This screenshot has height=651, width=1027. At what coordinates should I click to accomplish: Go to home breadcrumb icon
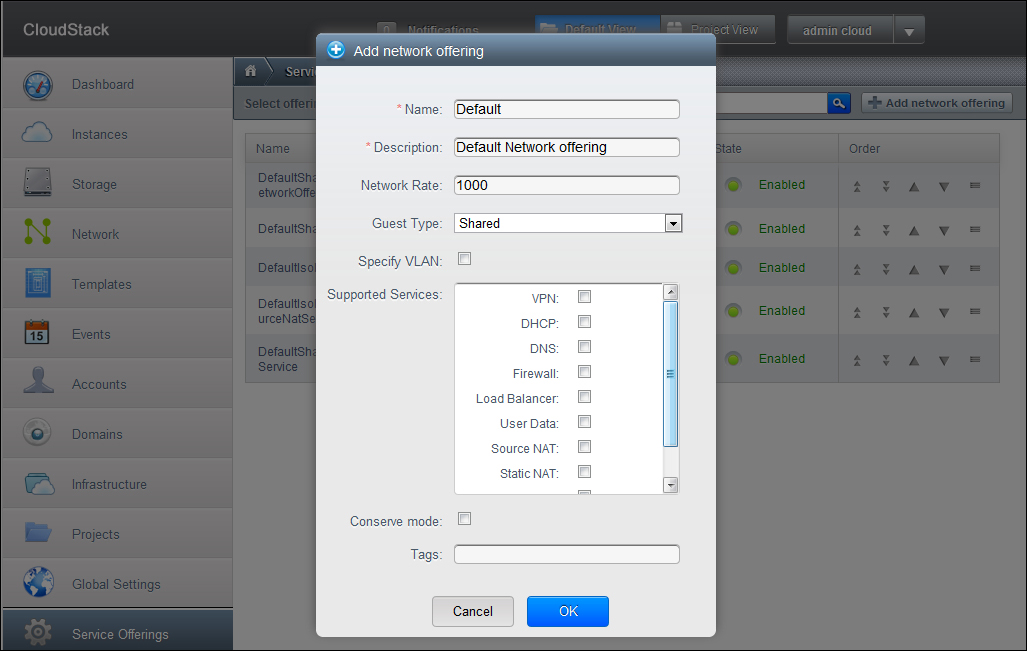click(251, 72)
